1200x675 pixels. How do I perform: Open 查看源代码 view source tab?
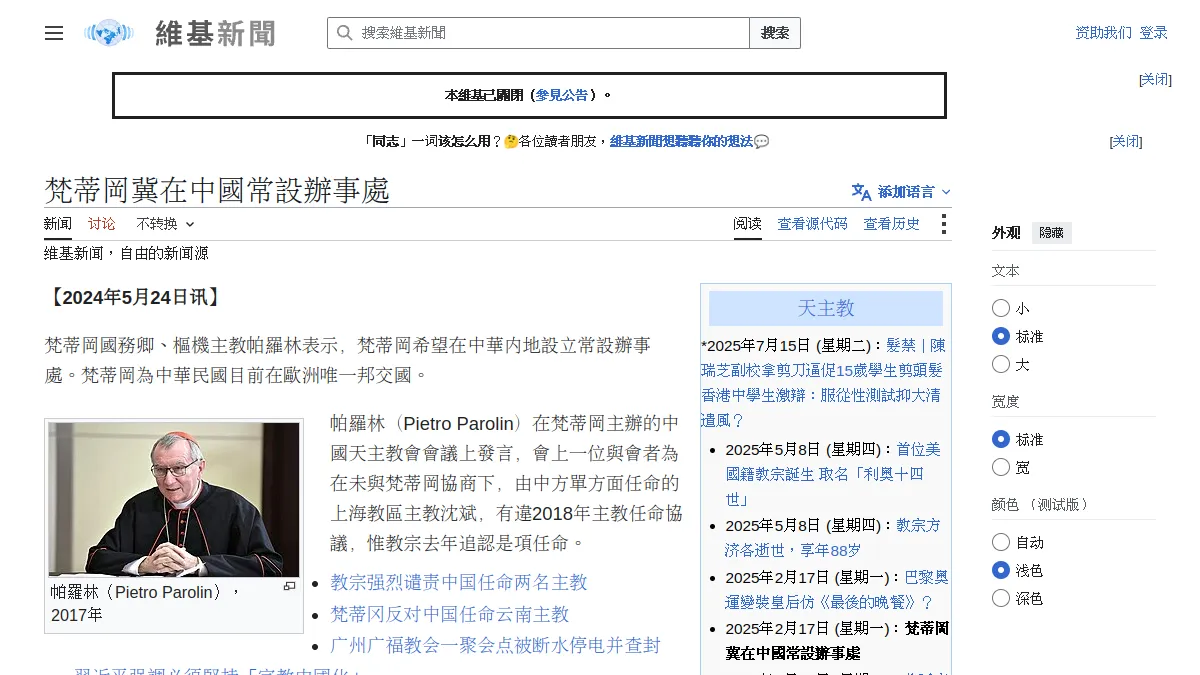click(812, 224)
